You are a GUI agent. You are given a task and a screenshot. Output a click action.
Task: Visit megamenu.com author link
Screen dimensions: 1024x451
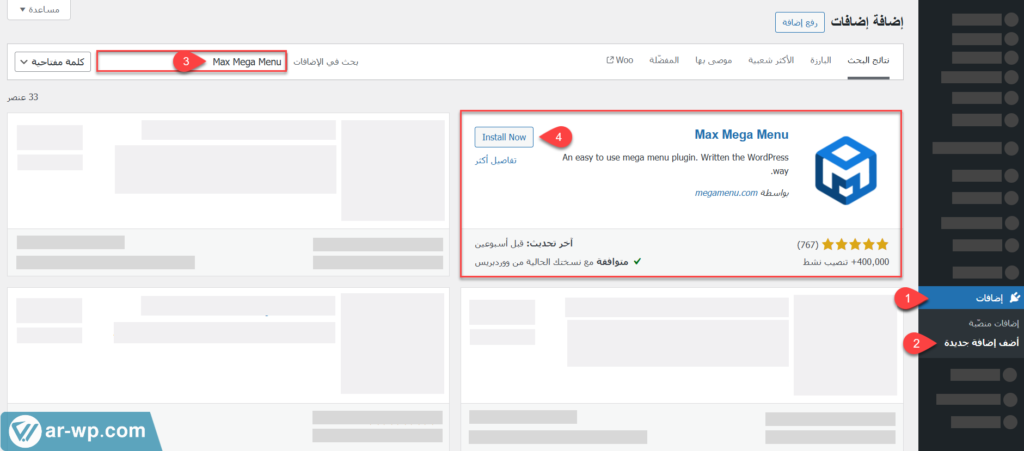[726, 193]
